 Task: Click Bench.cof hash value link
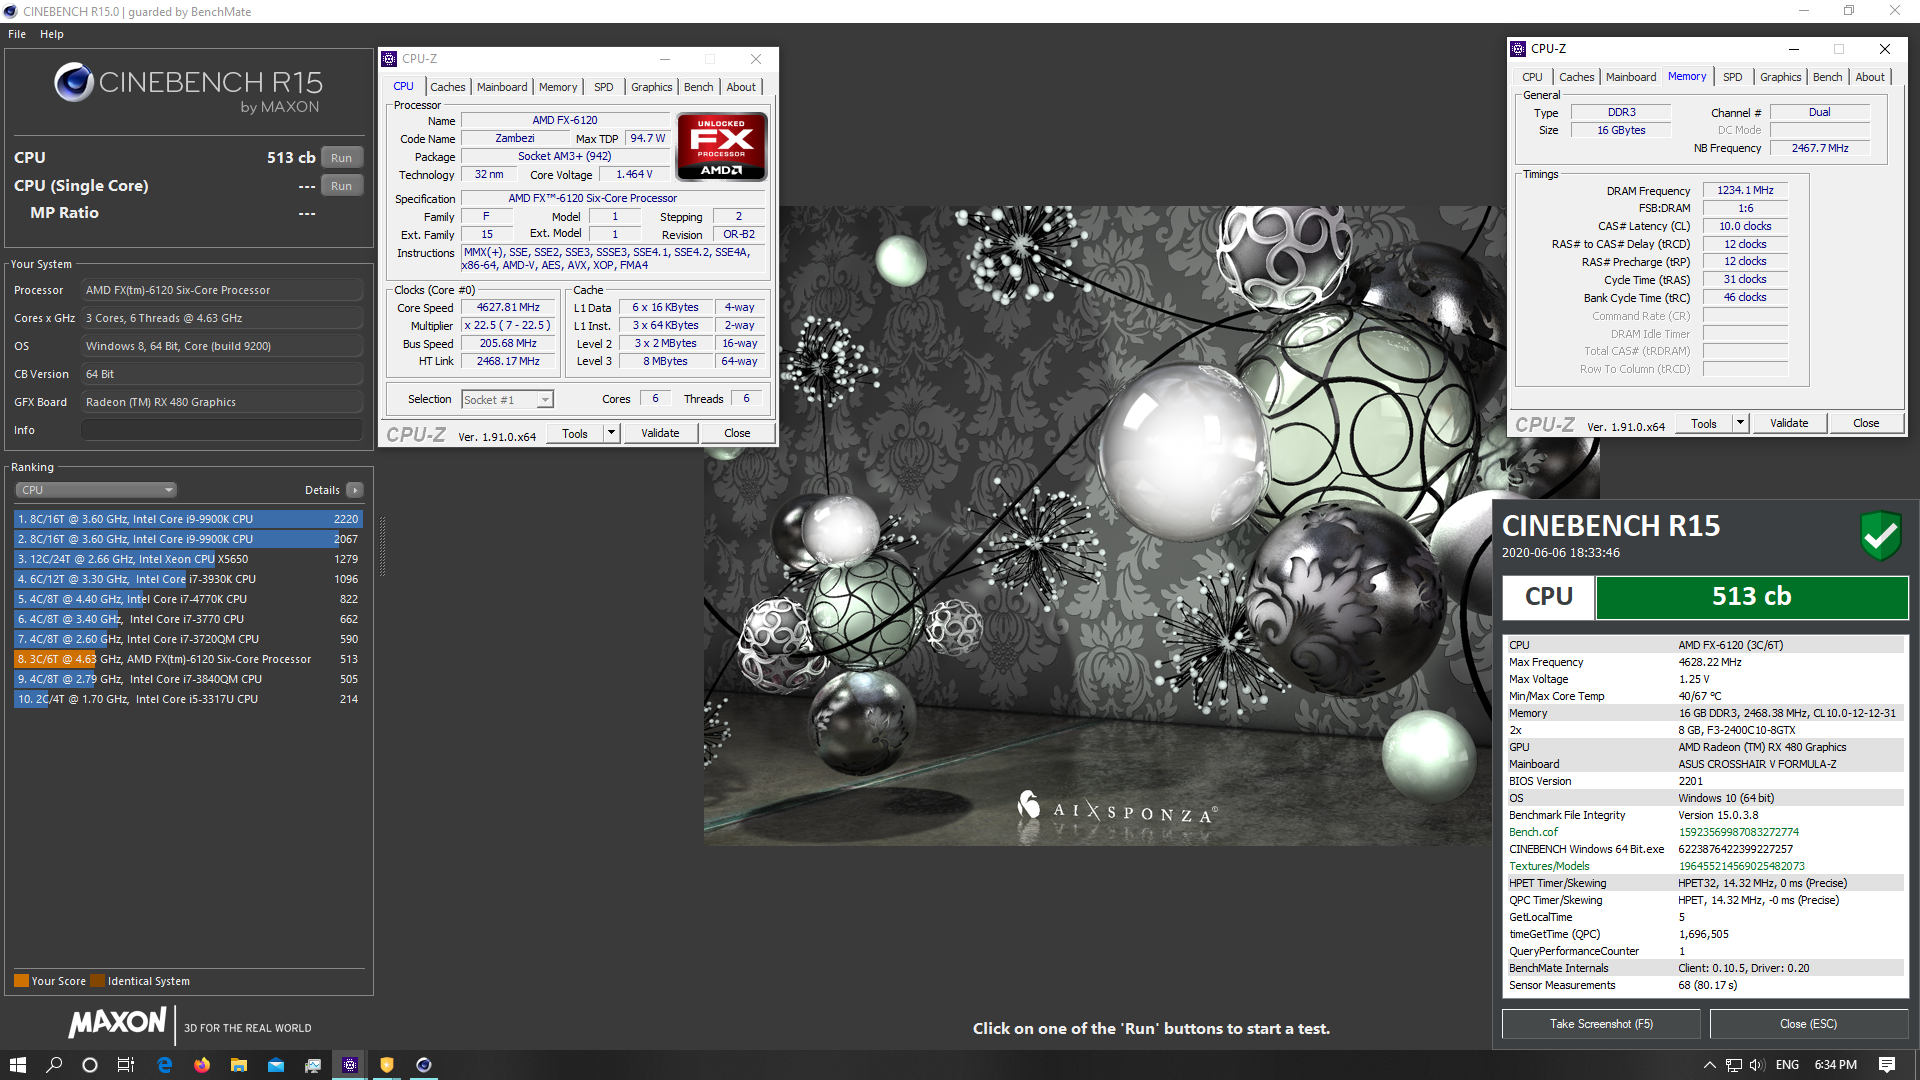(x=1738, y=832)
